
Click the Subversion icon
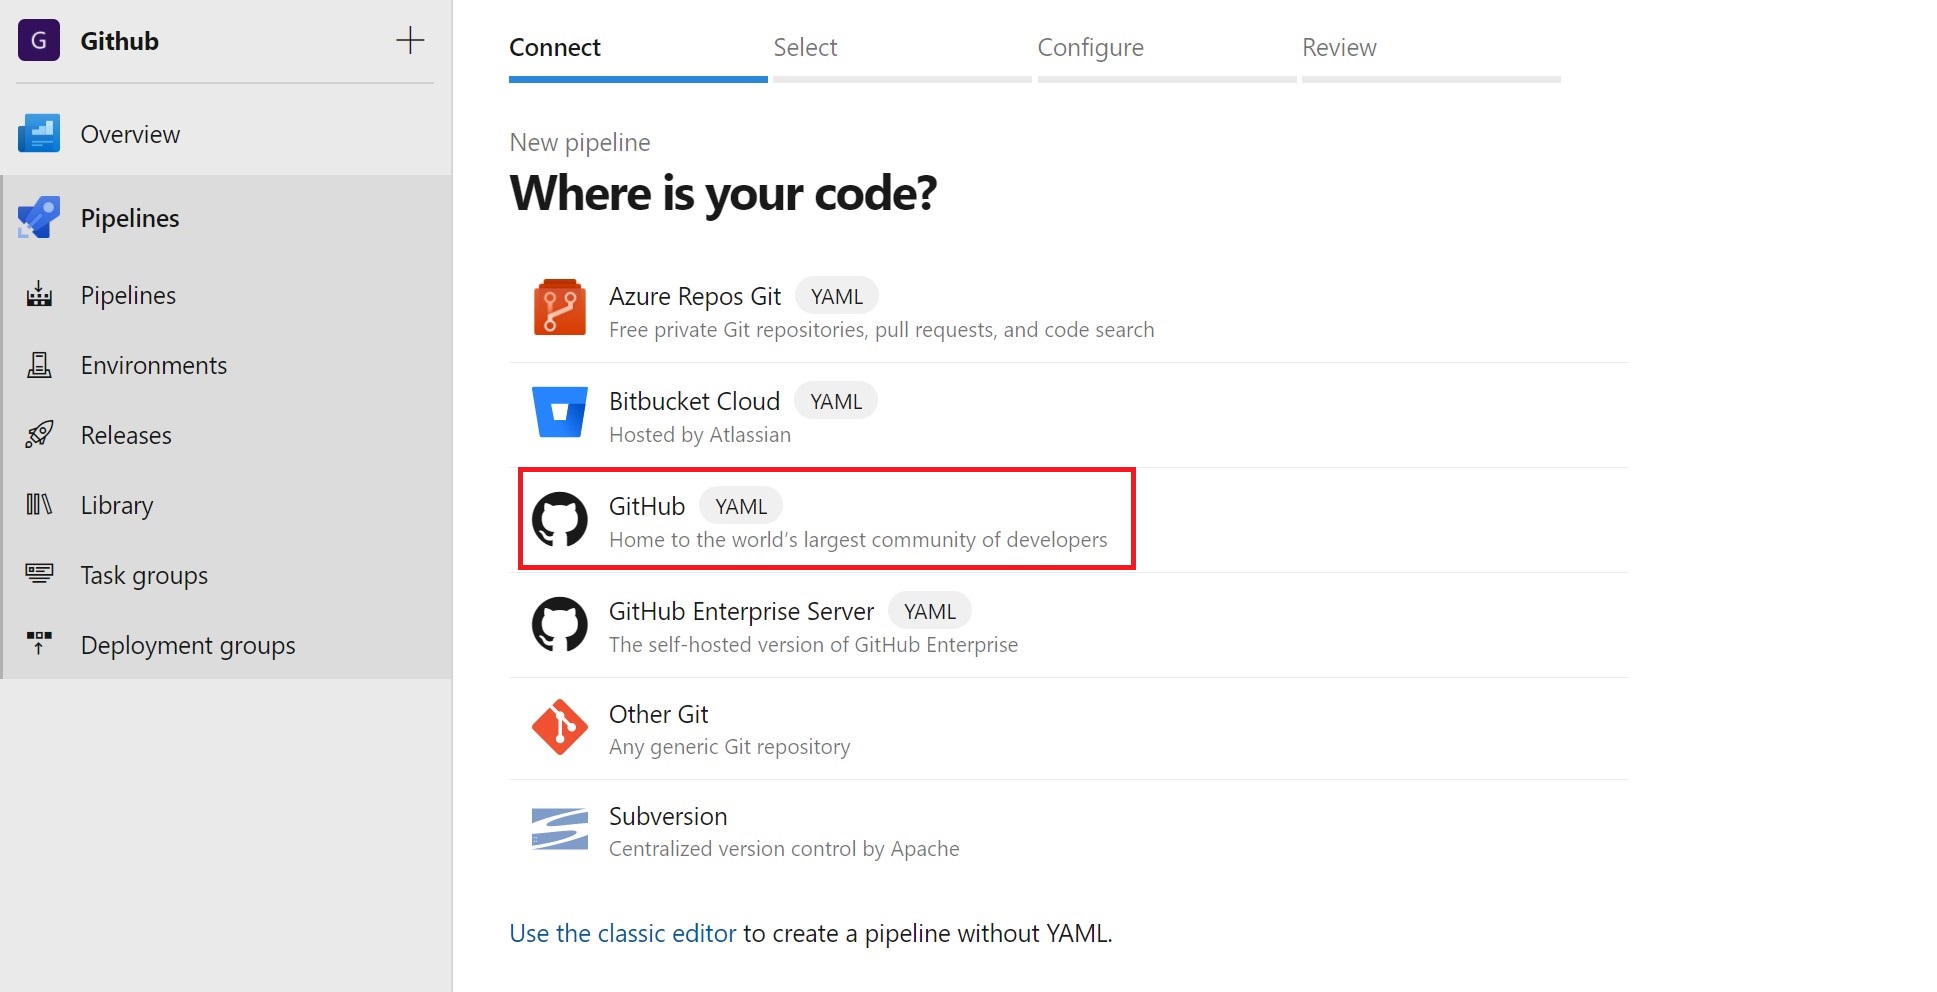pos(560,829)
